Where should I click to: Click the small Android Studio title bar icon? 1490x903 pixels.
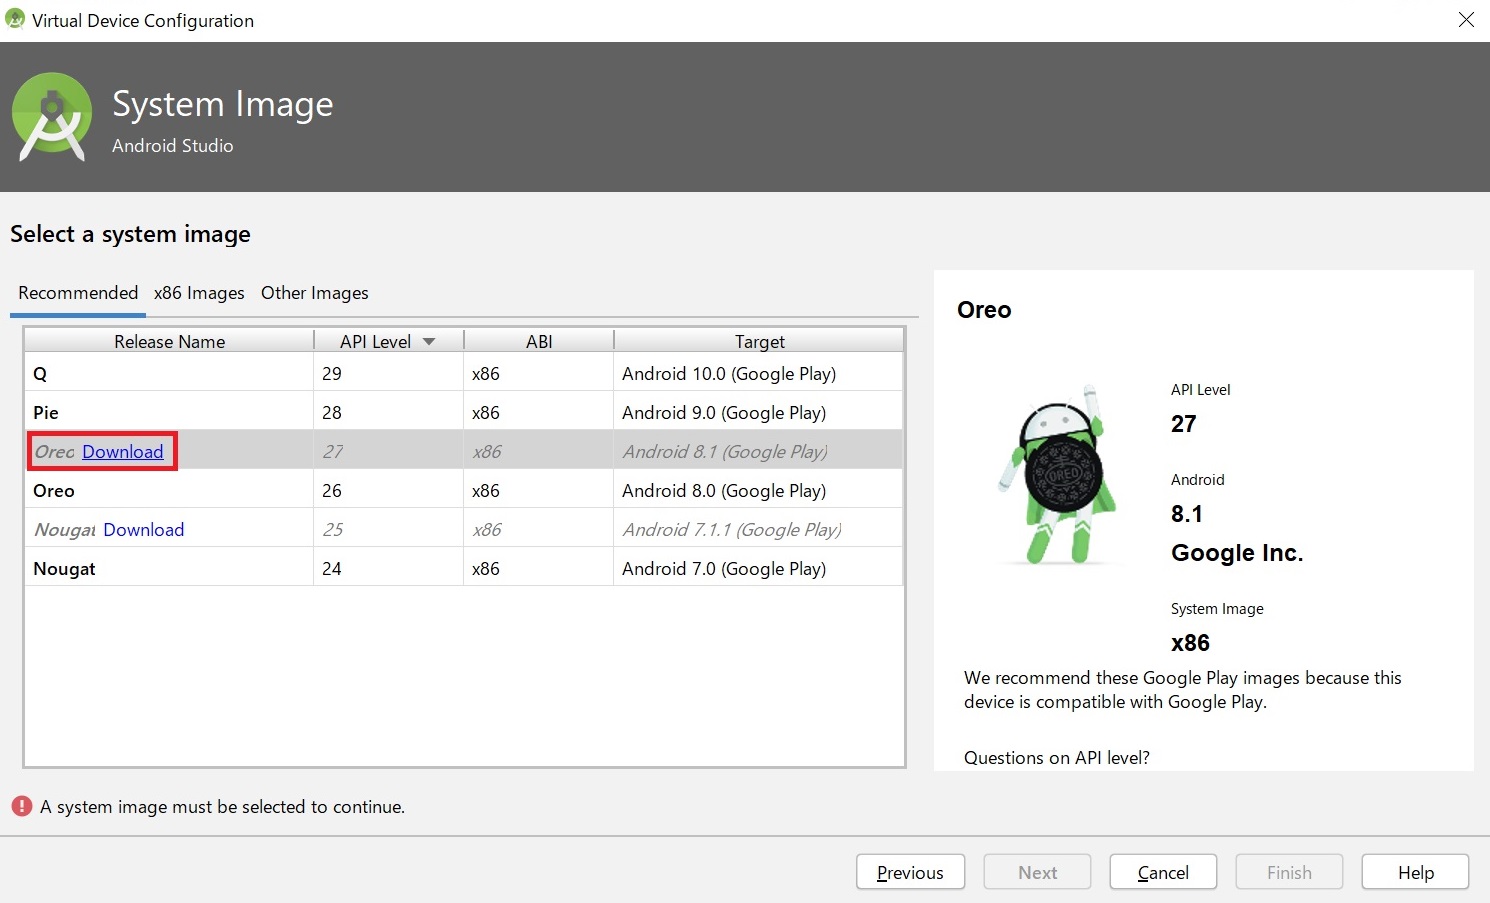click(x=15, y=19)
